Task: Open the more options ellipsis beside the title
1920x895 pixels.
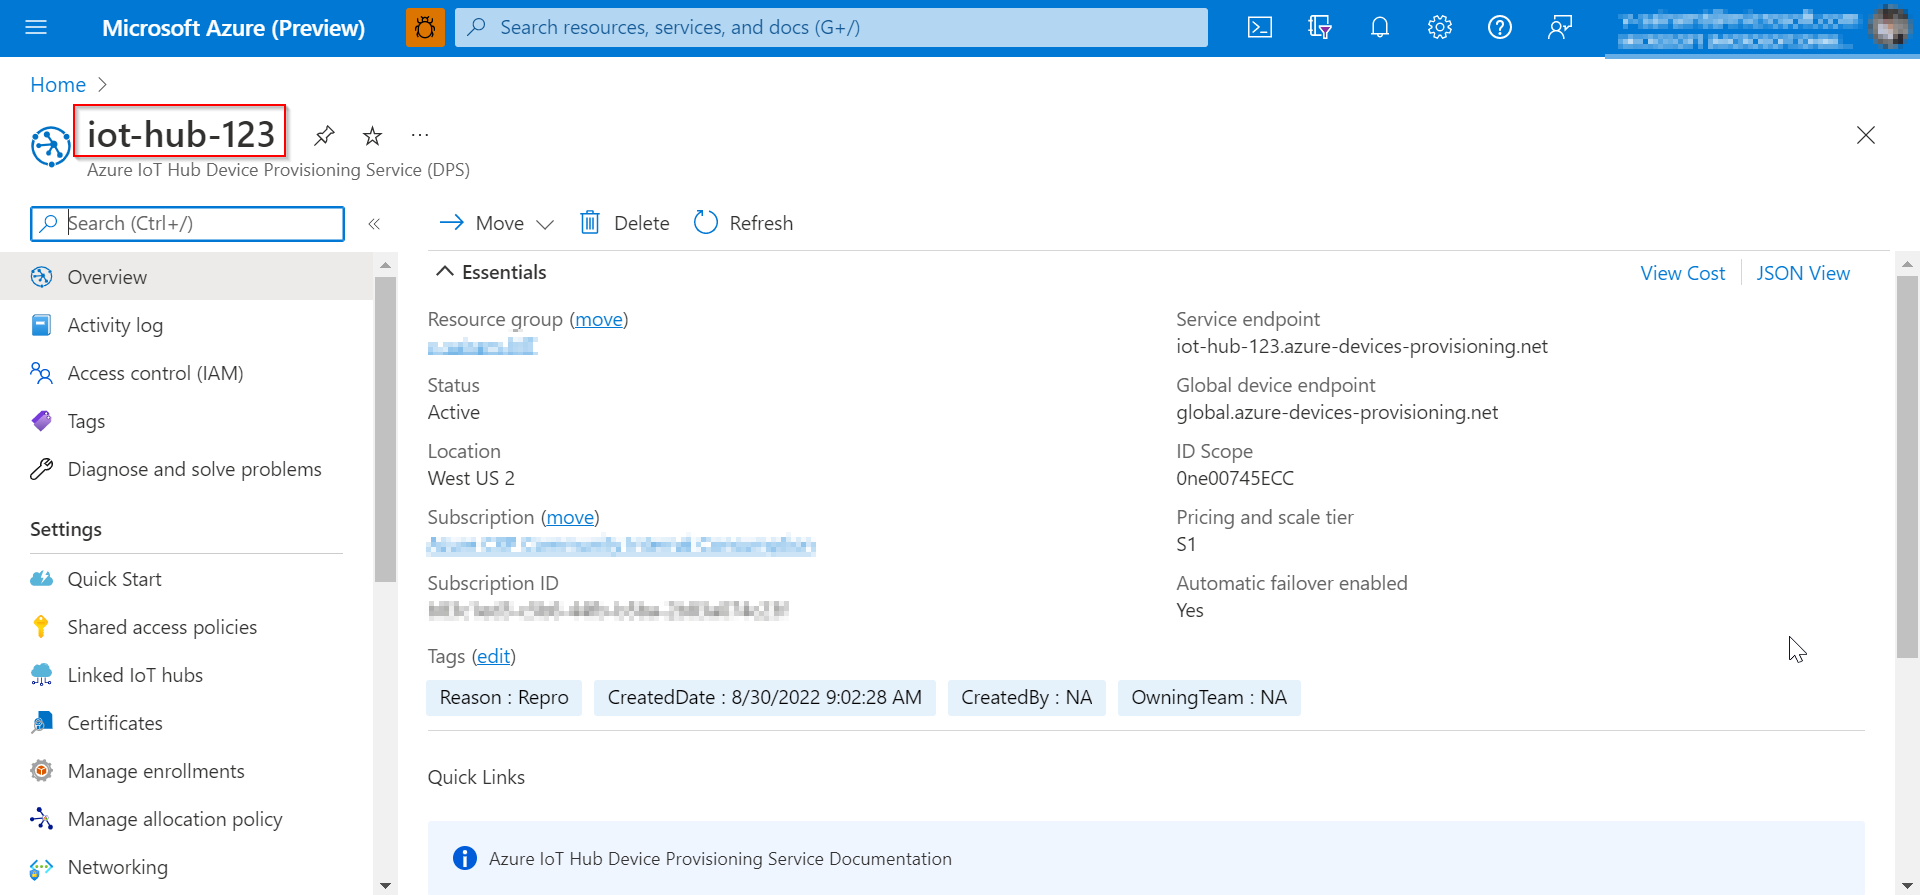Action: pyautogui.click(x=420, y=135)
